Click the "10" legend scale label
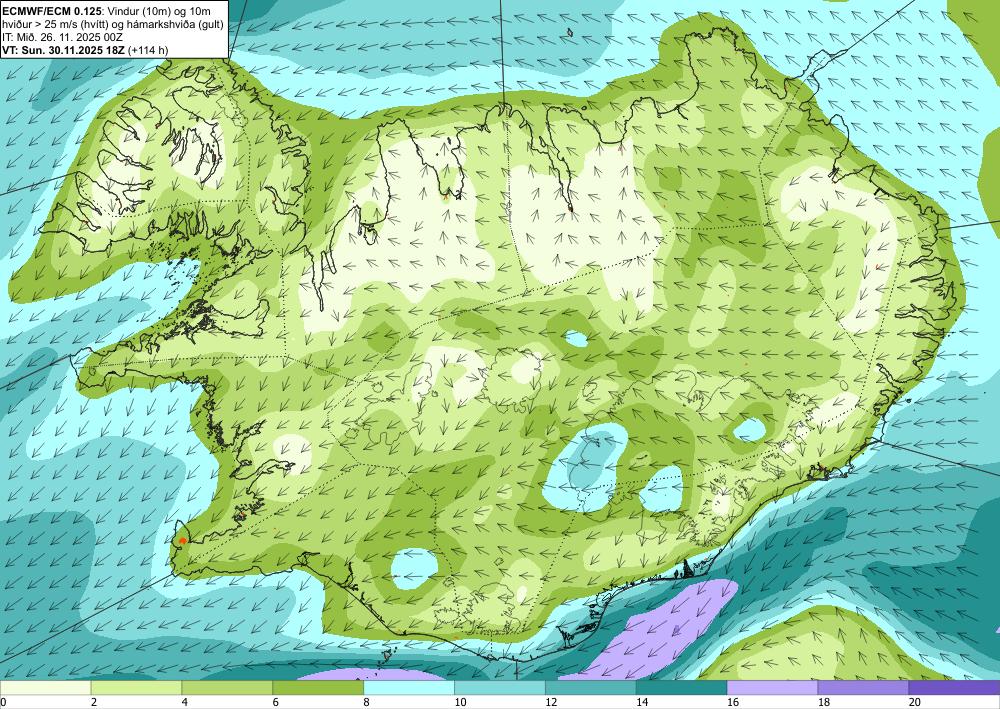The height and width of the screenshot is (709, 1000). (x=460, y=703)
